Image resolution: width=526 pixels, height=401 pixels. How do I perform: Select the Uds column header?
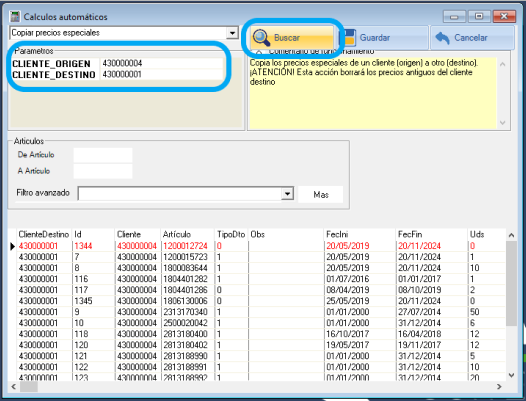coord(486,234)
